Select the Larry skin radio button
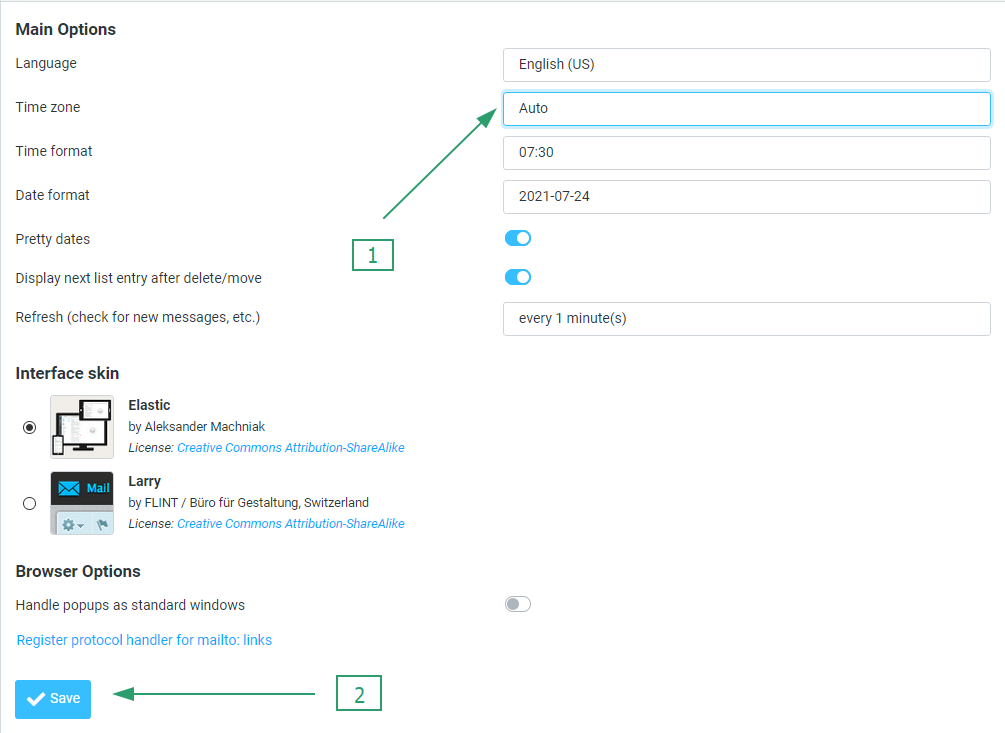 [29, 503]
